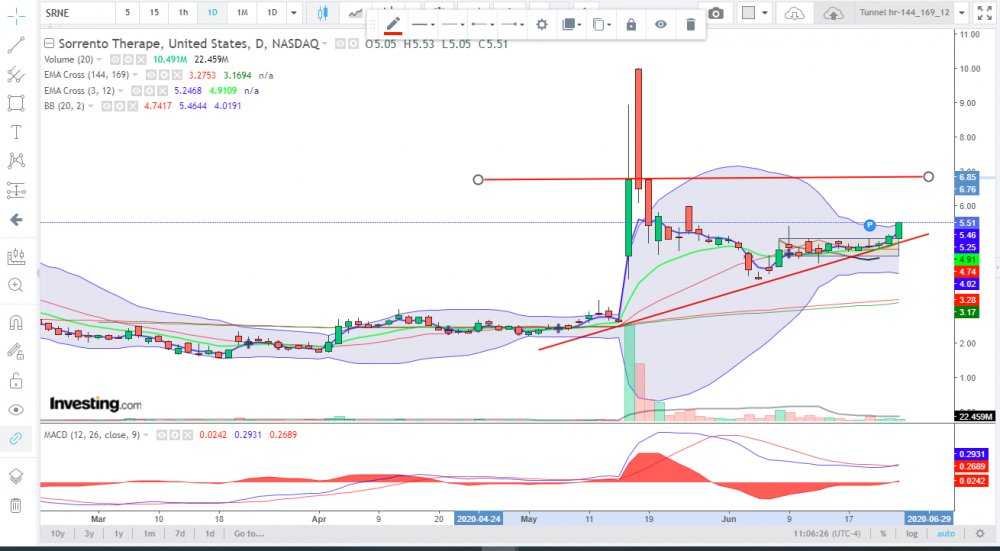Viewport: 1000px width, 551px height.
Task: Open the interval dropdown arrow
Action: click(293, 13)
